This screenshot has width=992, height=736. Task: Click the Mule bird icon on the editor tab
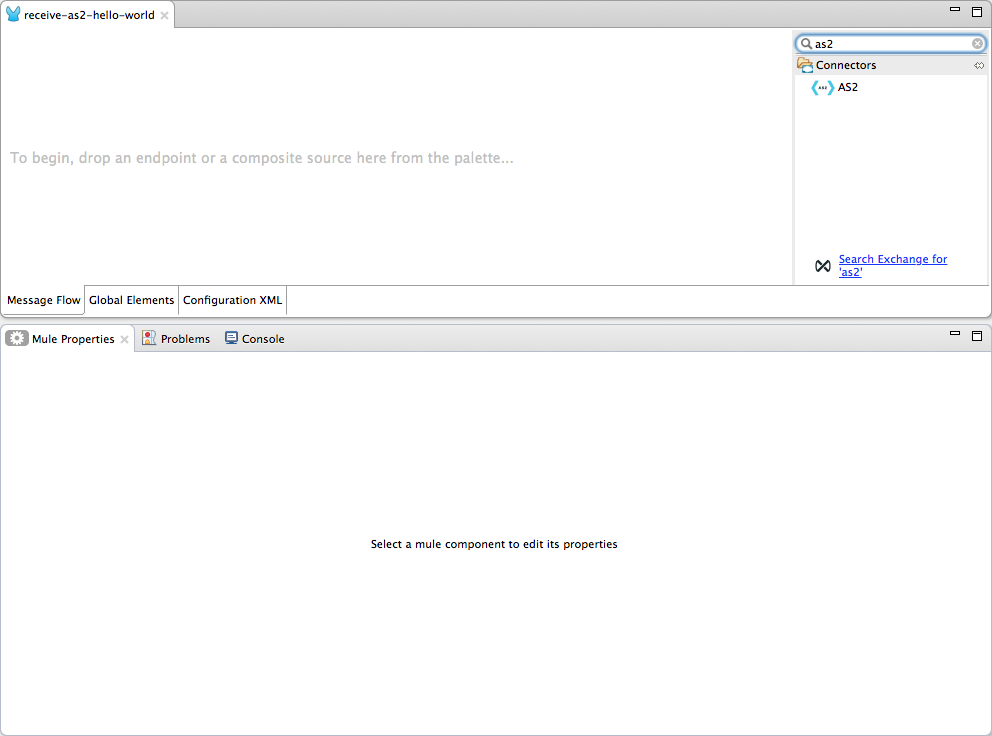12,14
